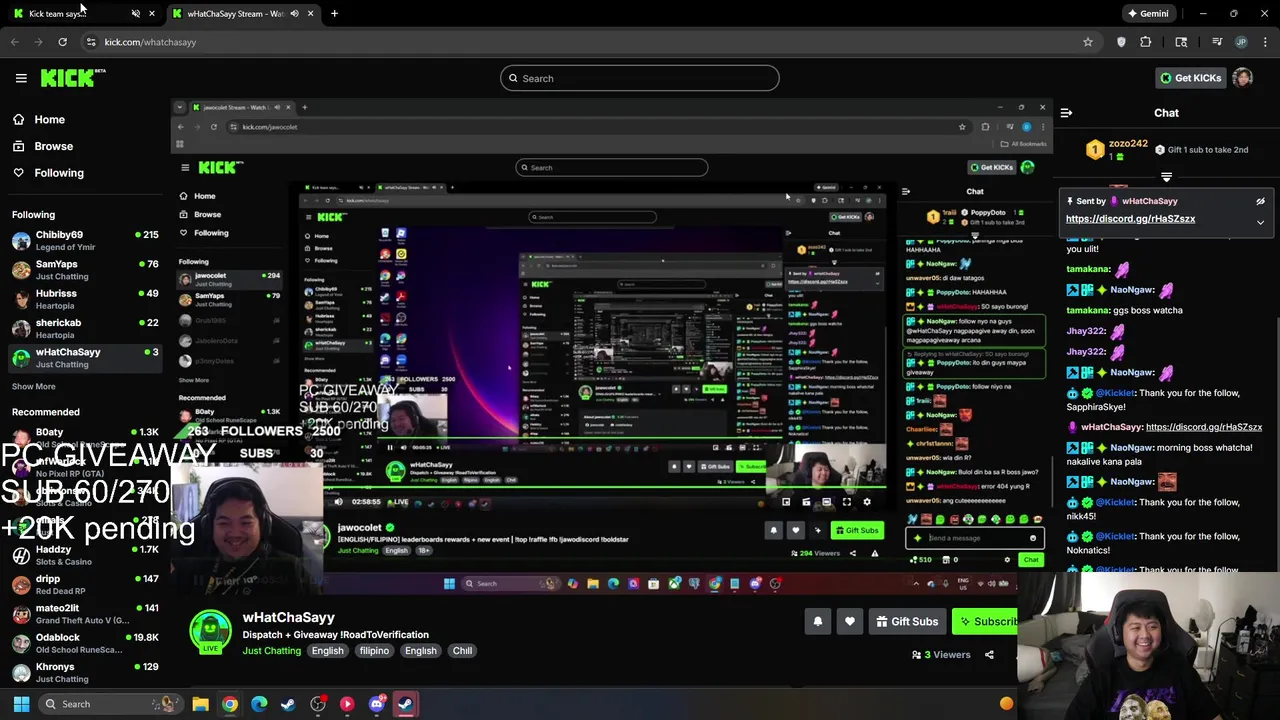Open the Brave shield icon in toolbar
Image resolution: width=1280 pixels, height=720 pixels.
1121,42
